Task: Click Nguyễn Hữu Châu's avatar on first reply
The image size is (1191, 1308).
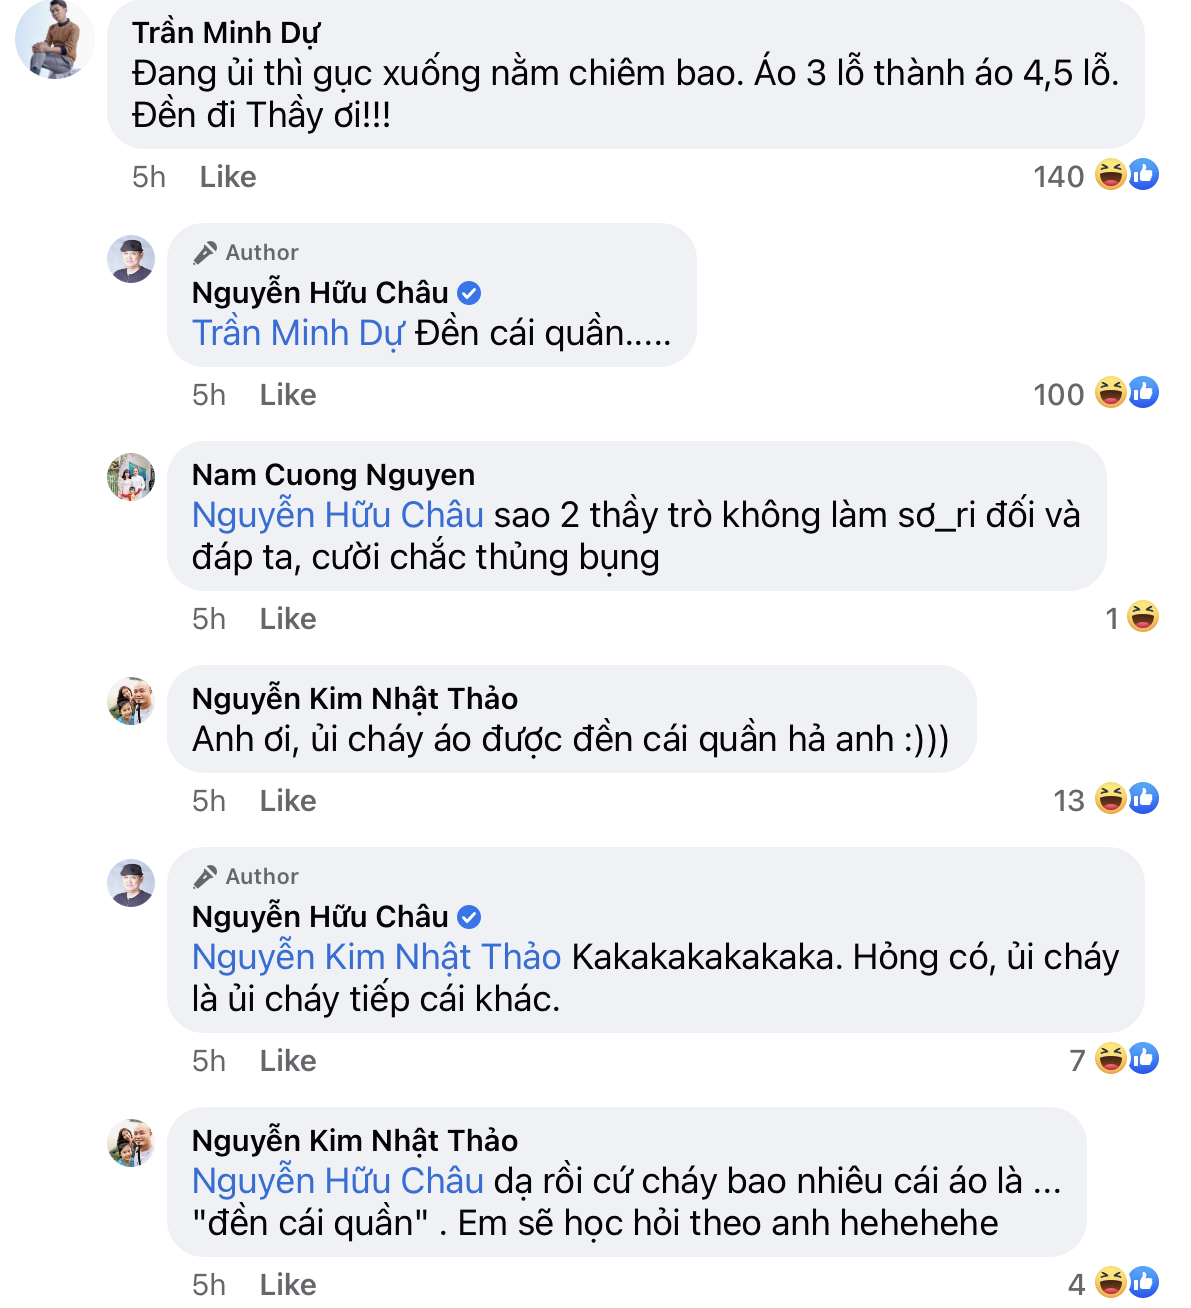Action: [131, 259]
